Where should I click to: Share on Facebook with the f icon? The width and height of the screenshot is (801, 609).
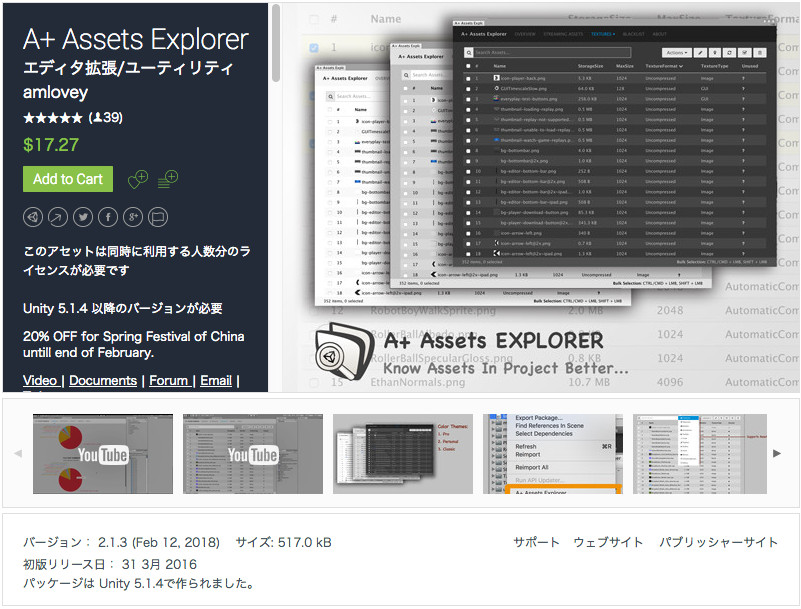pos(108,217)
